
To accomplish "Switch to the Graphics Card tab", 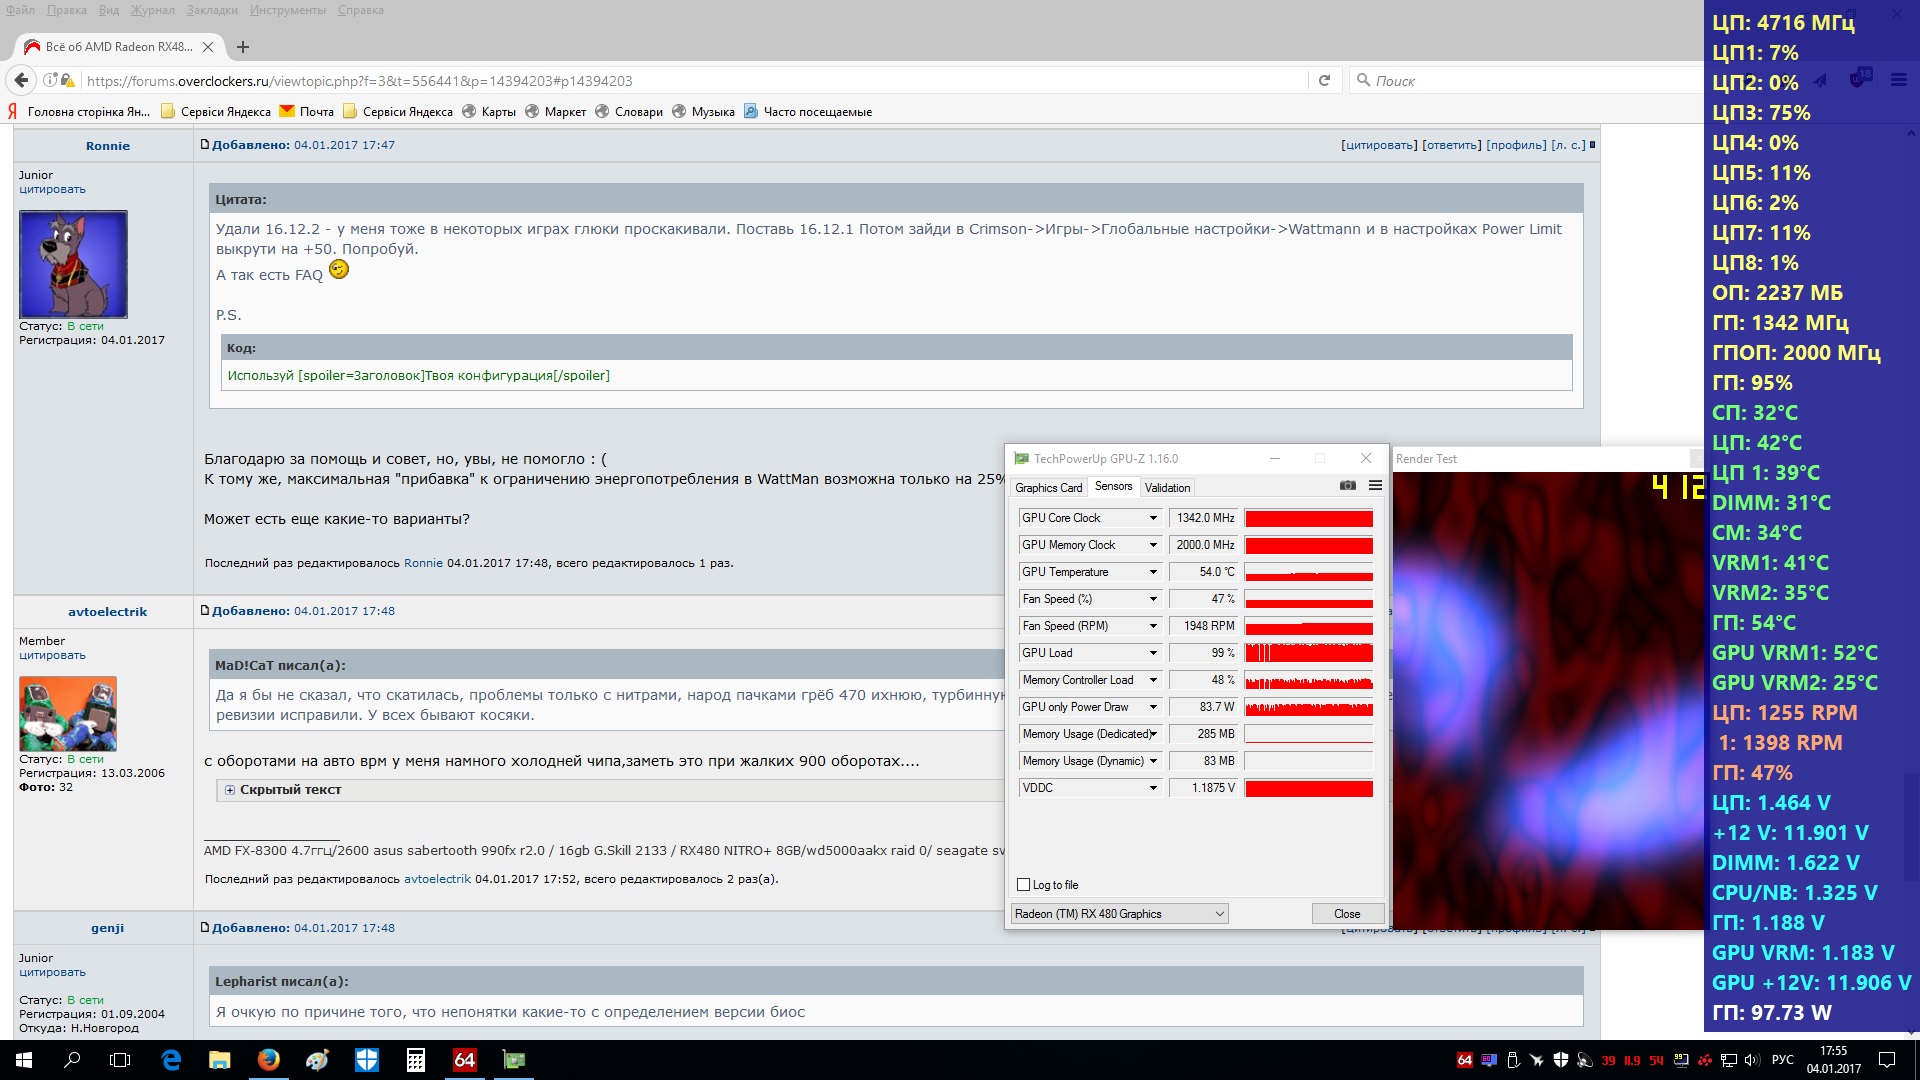I will click(1048, 488).
